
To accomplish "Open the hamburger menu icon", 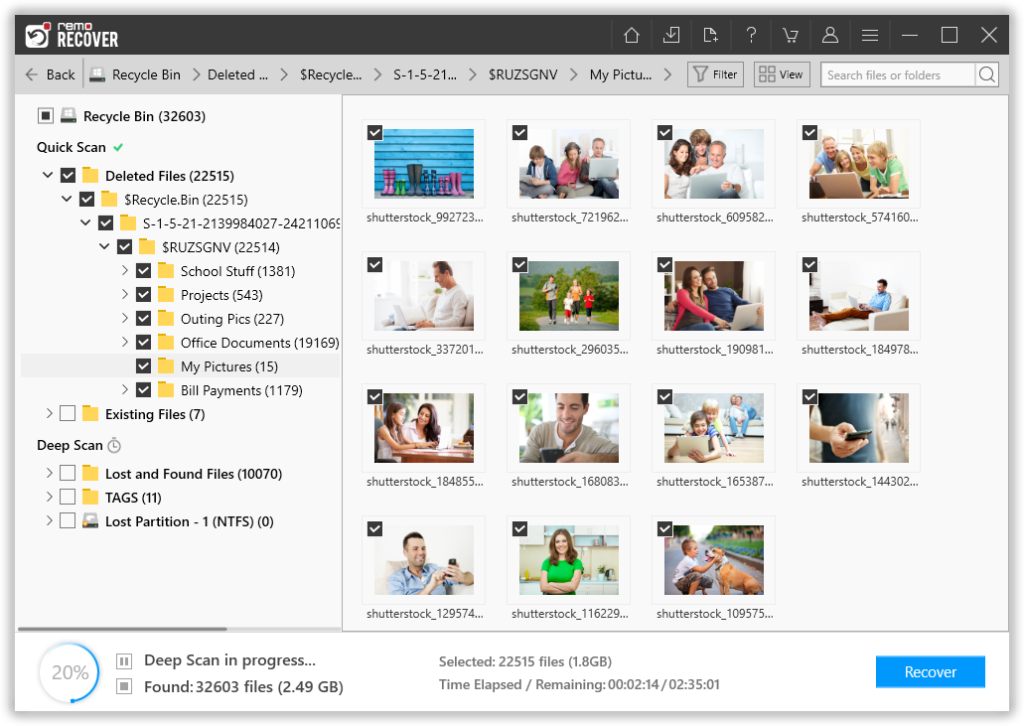I will click(x=869, y=35).
